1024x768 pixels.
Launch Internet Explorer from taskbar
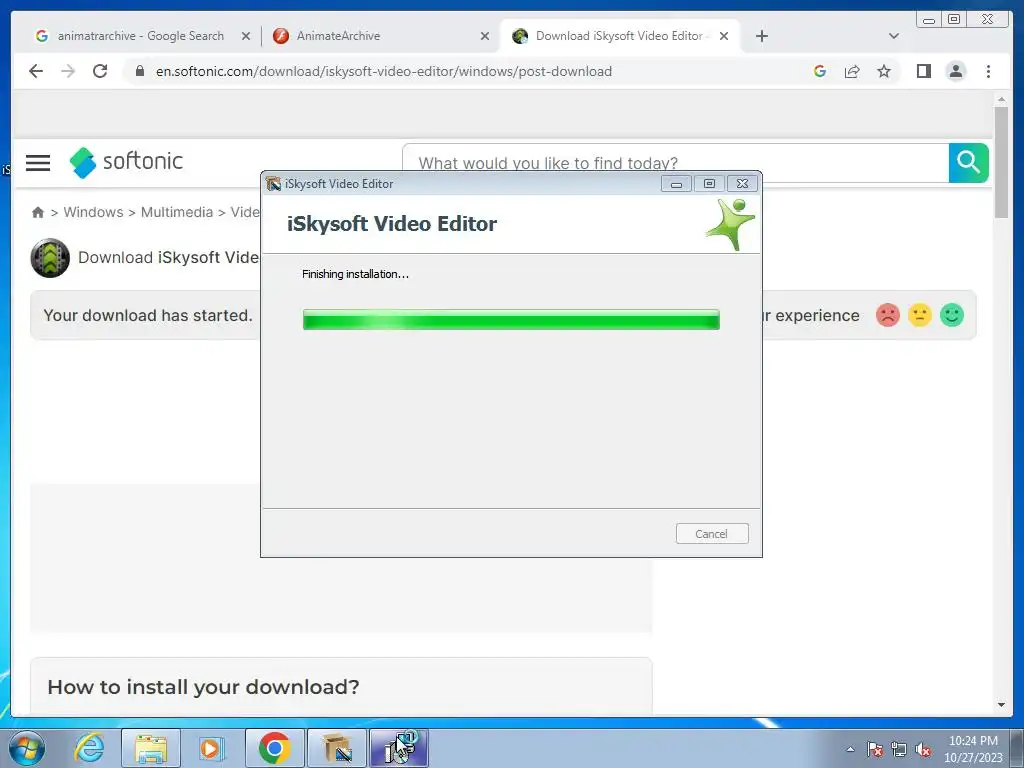89,748
